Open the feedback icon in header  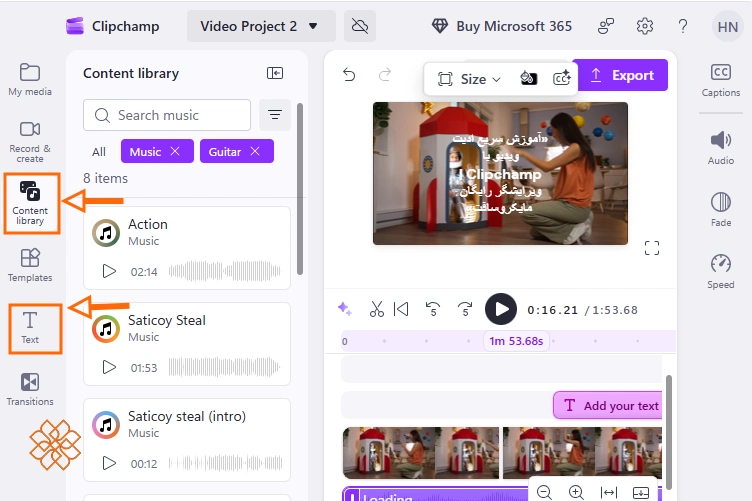pyautogui.click(x=606, y=26)
